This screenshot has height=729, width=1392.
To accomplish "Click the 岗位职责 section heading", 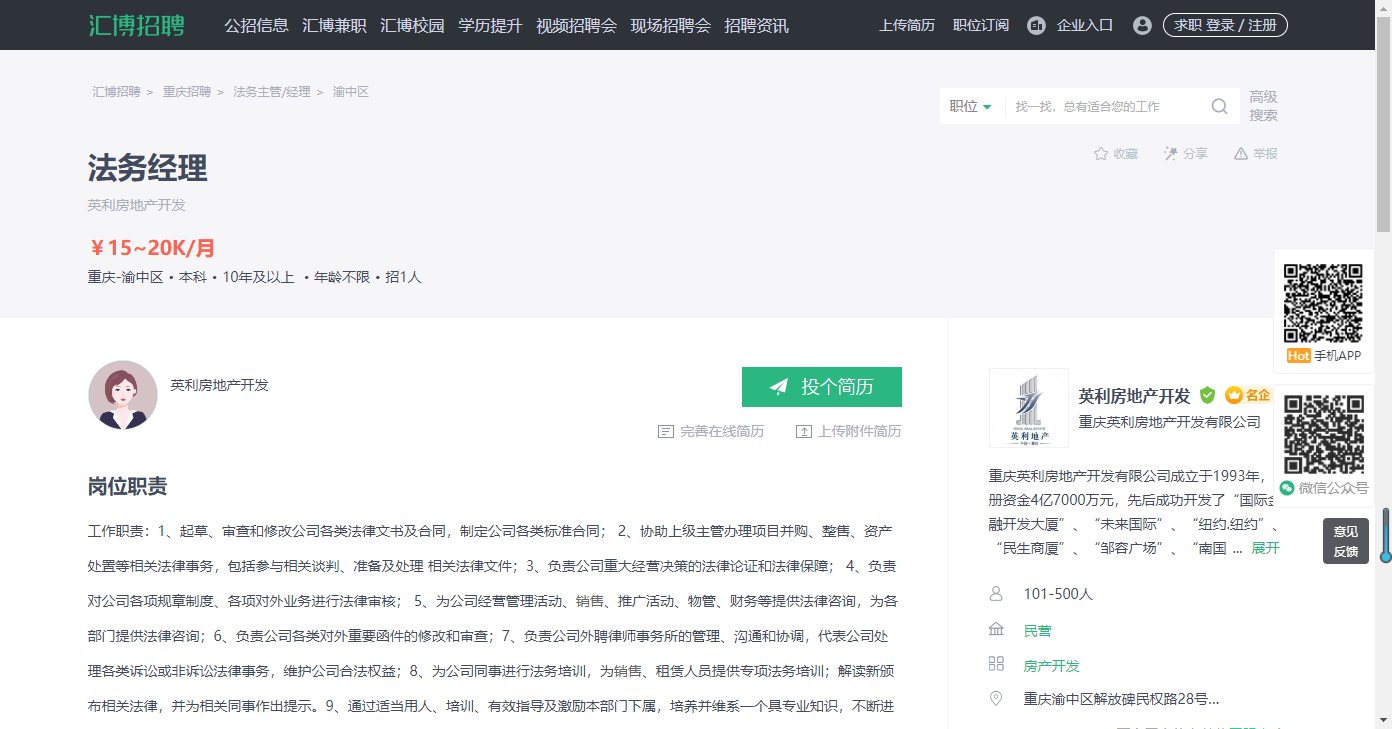I will 128,487.
